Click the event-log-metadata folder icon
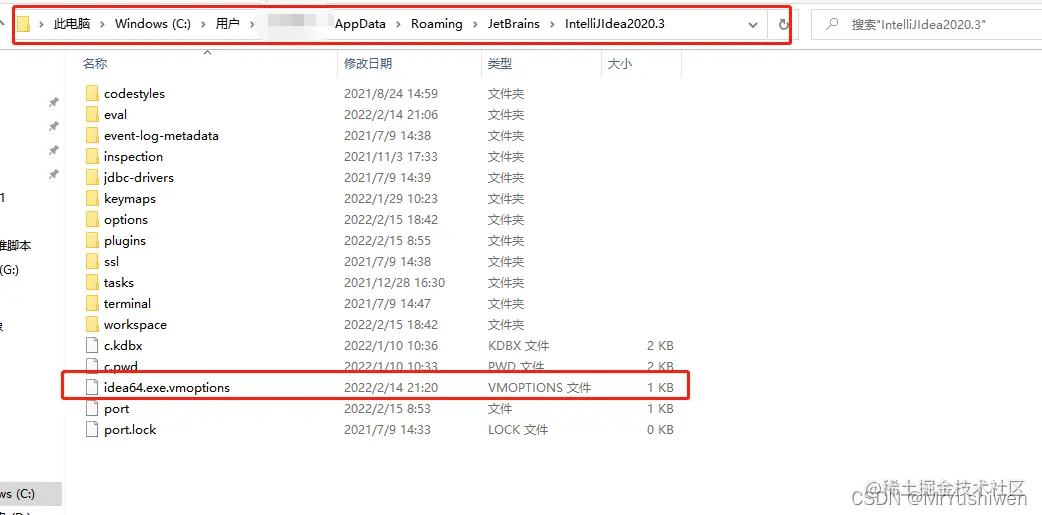The width and height of the screenshot is (1042, 515). click(x=92, y=136)
